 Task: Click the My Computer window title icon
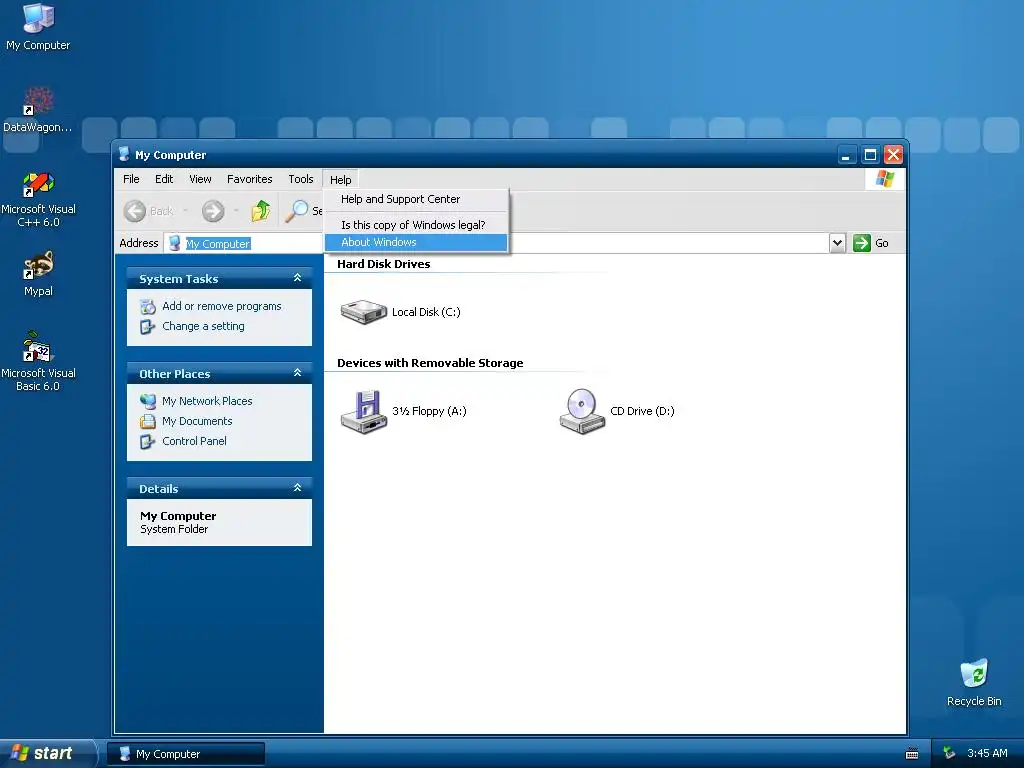coord(124,155)
